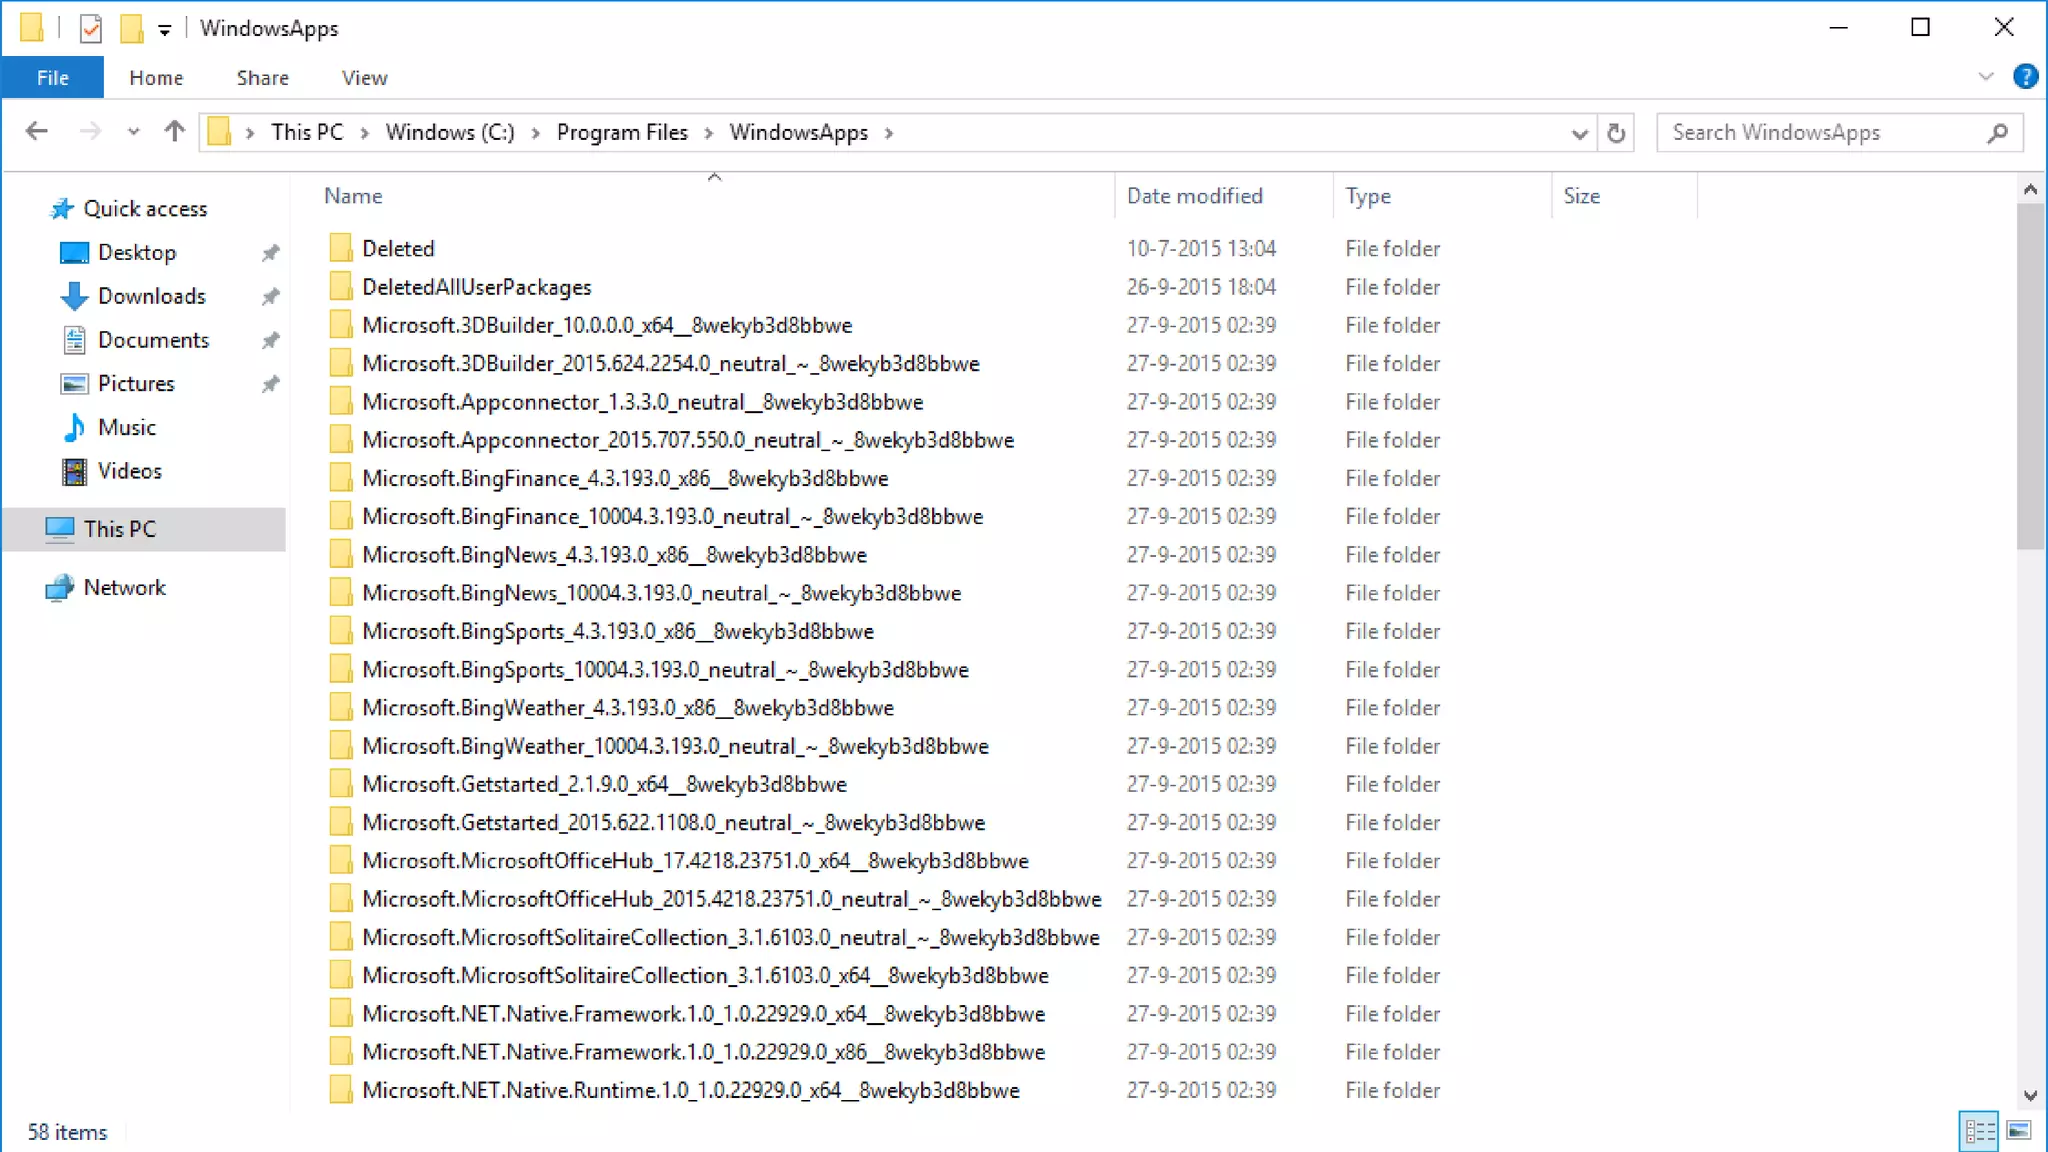Select Microsoft.MicrosoftOfficeHub_17.4218.23751.0_x64 folder
Screen dimensions: 2048x1152
[x=695, y=861]
